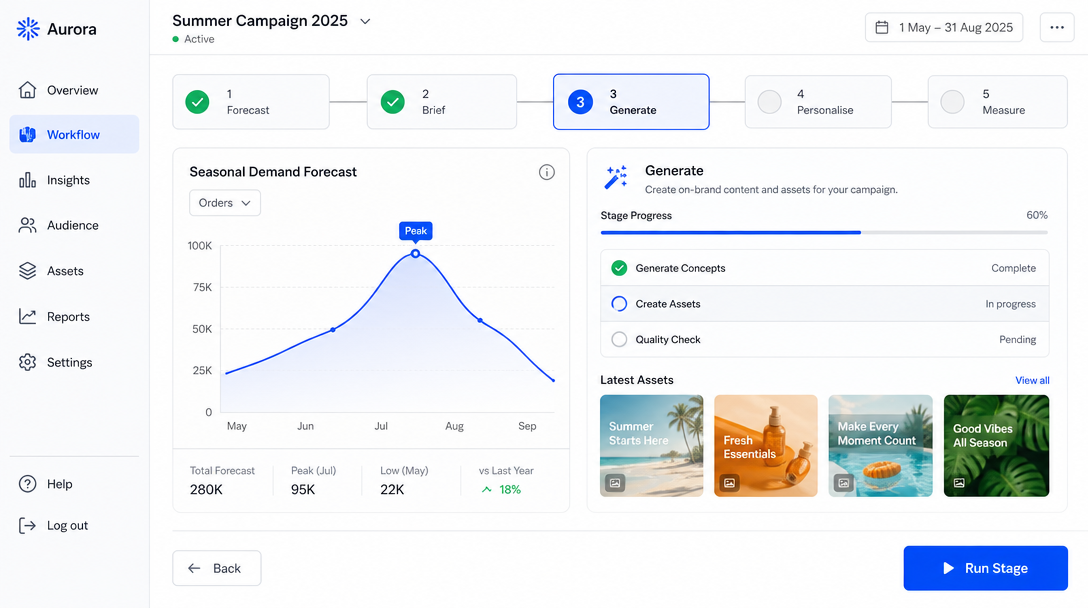Click image icon on Fresh Essentials asset
Viewport: 1088px width, 608px height.
729,482
